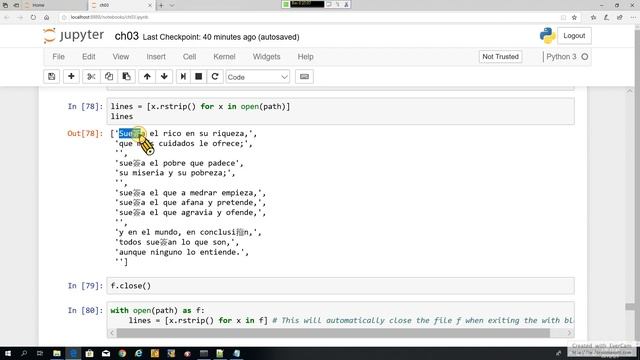Click the Not Trusted button

click(500, 57)
